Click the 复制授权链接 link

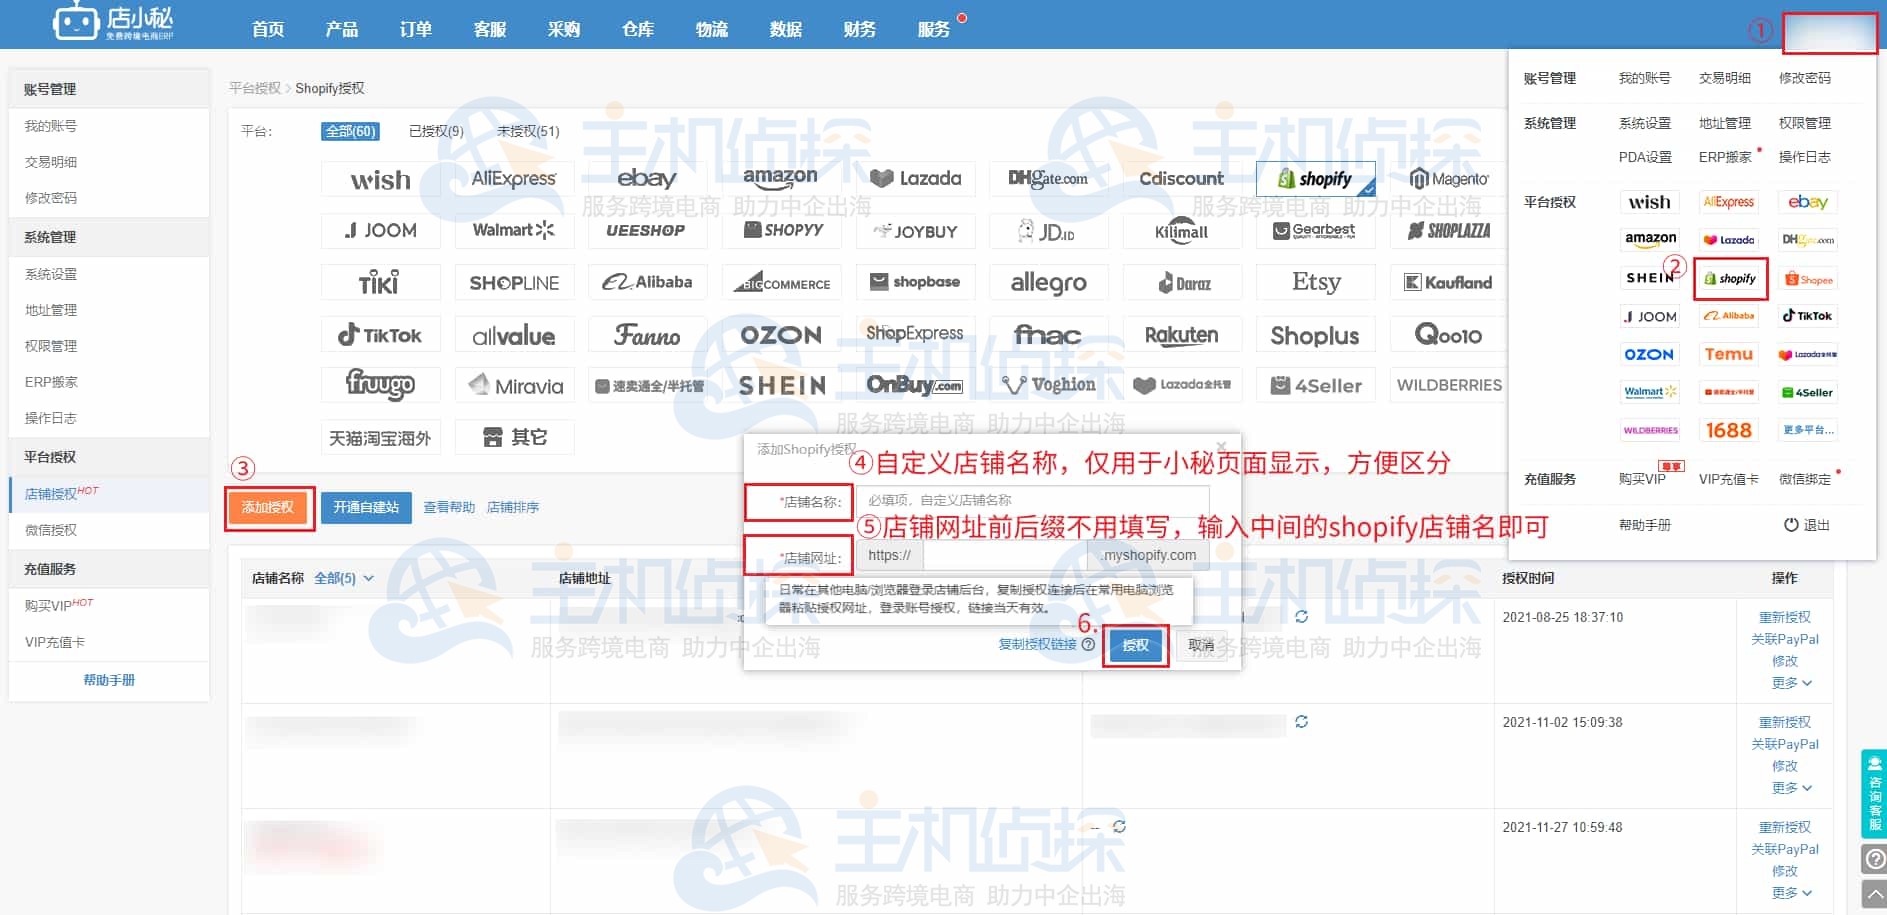(x=1038, y=645)
